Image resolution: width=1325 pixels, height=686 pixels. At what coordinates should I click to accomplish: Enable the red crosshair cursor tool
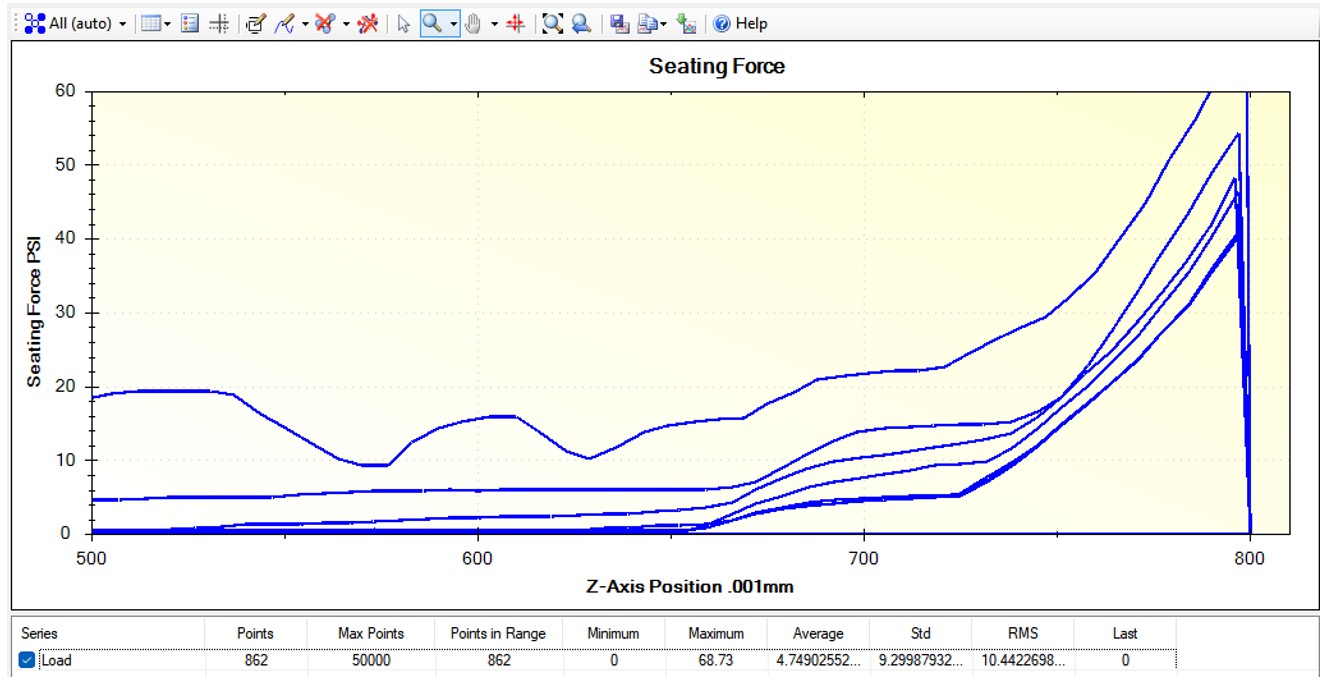pos(516,23)
